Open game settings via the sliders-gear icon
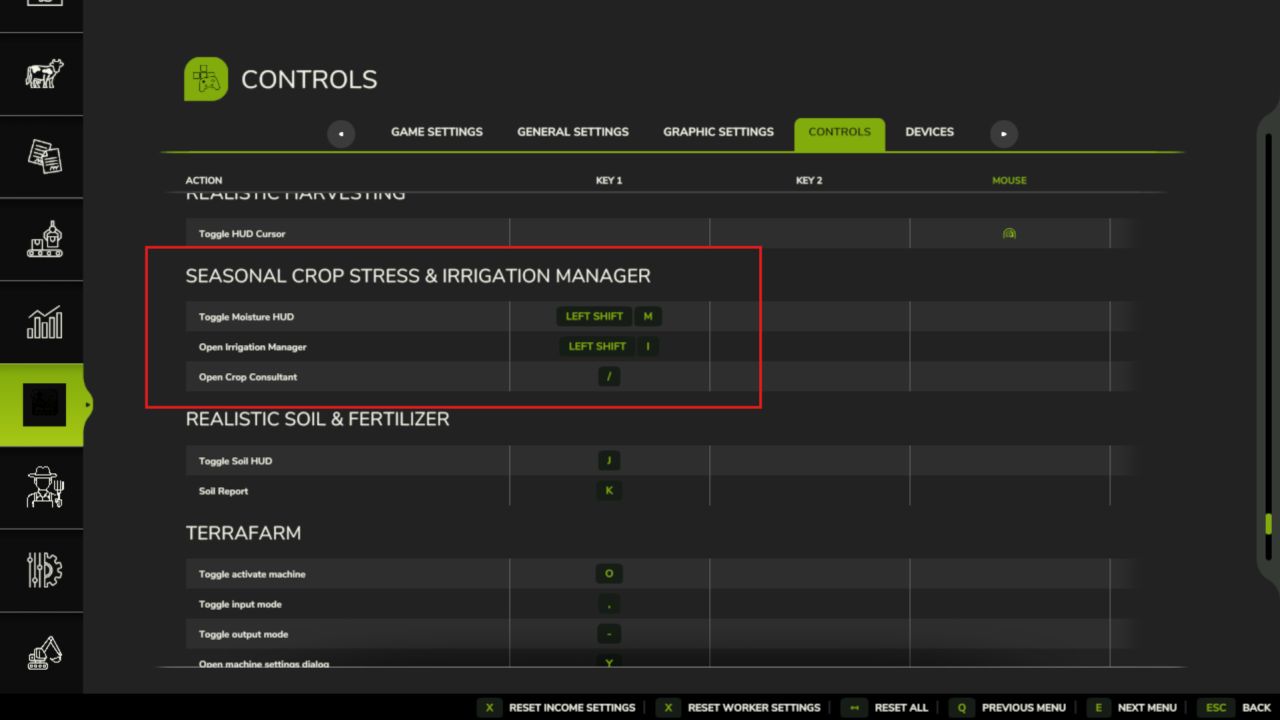The image size is (1280, 720). [x=42, y=570]
